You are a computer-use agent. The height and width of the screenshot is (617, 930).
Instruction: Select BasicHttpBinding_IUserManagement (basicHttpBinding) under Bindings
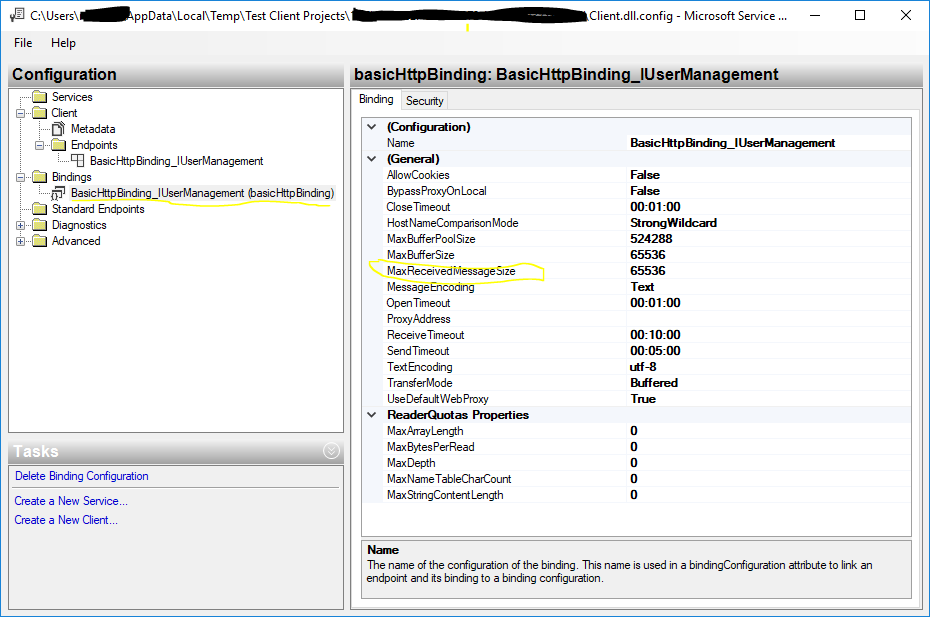click(202, 193)
